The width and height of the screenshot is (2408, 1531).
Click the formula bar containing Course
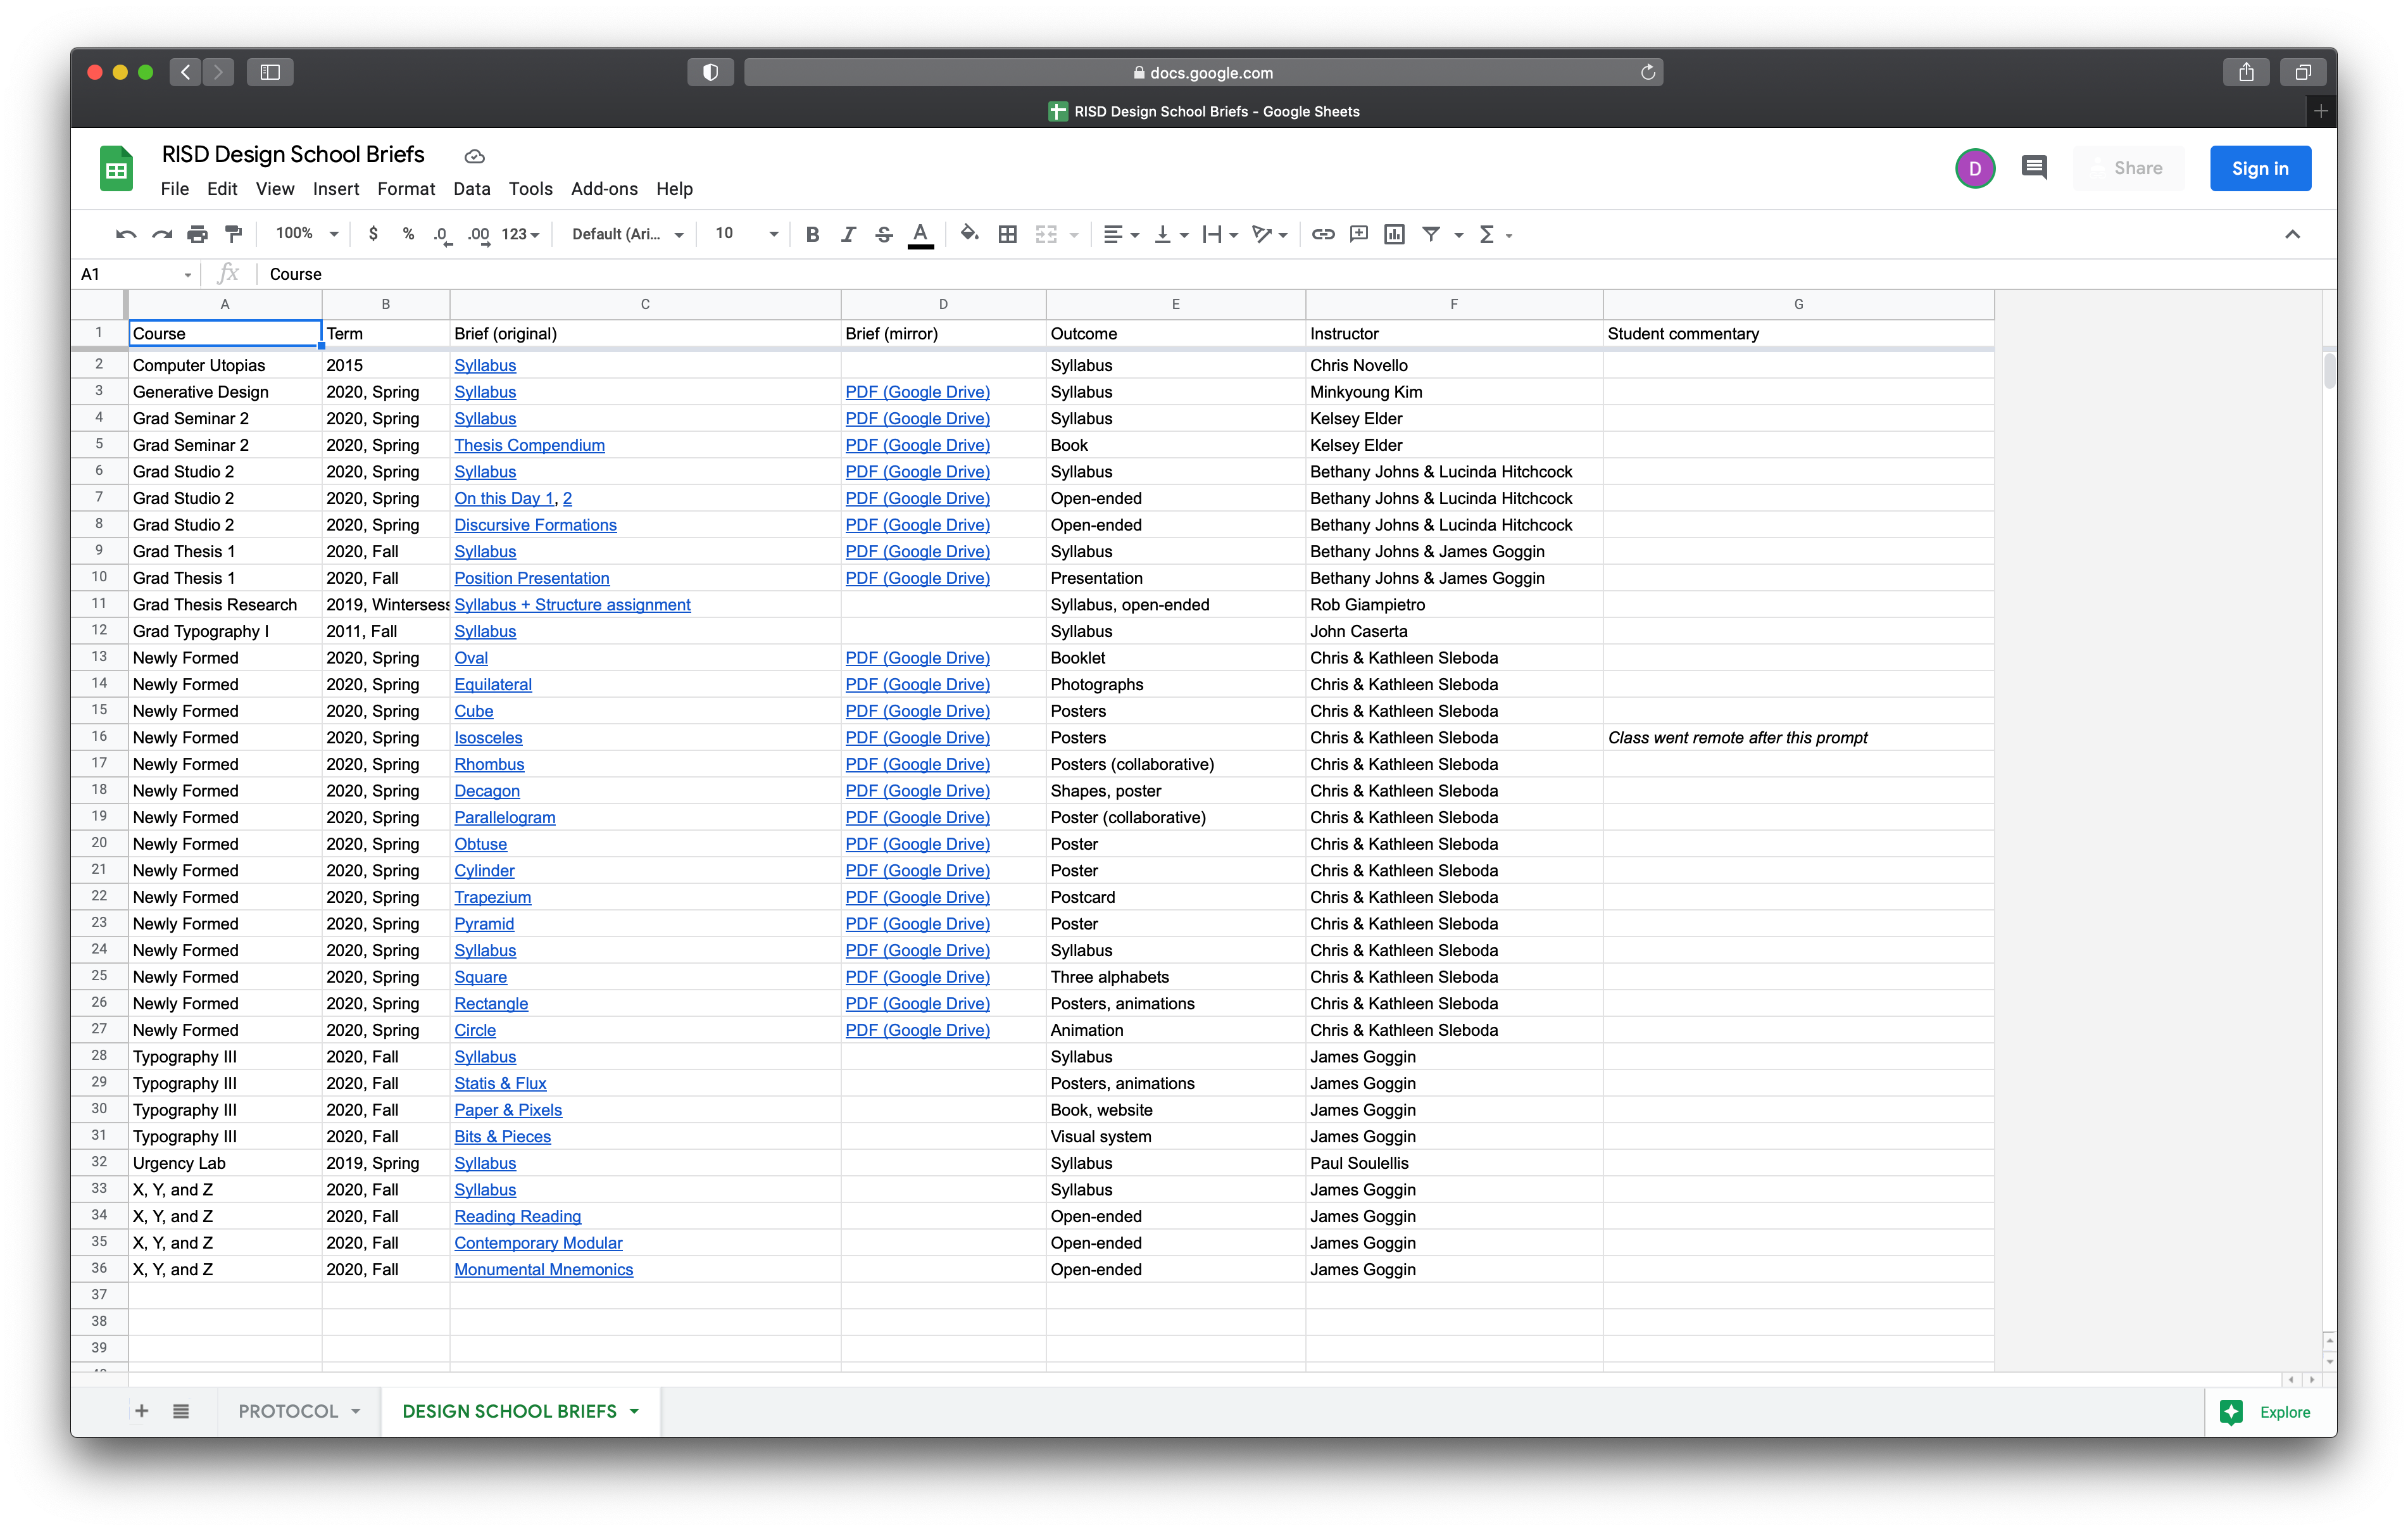(x=1295, y=274)
